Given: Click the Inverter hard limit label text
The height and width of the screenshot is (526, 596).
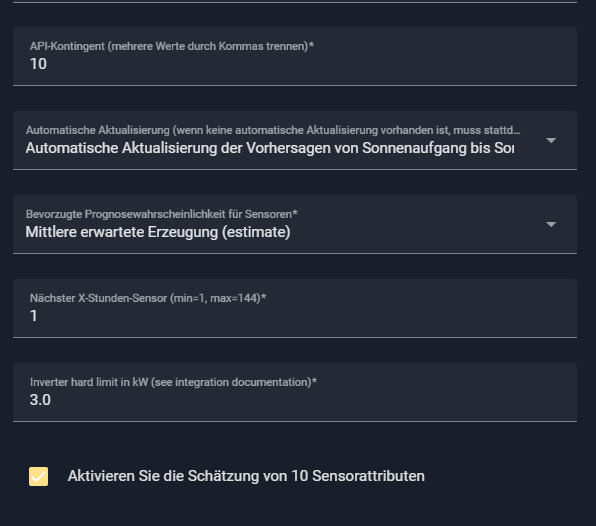Looking at the screenshot, I should pyautogui.click(x=173, y=382).
